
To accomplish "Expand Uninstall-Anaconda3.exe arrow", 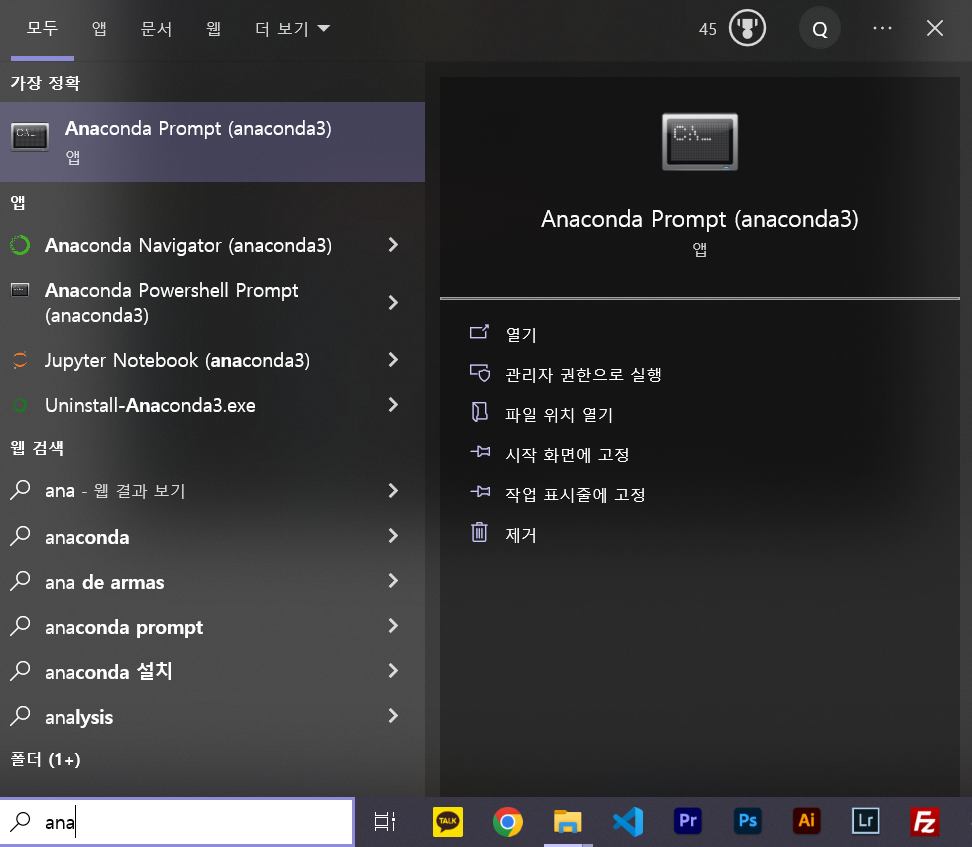I will click(393, 405).
